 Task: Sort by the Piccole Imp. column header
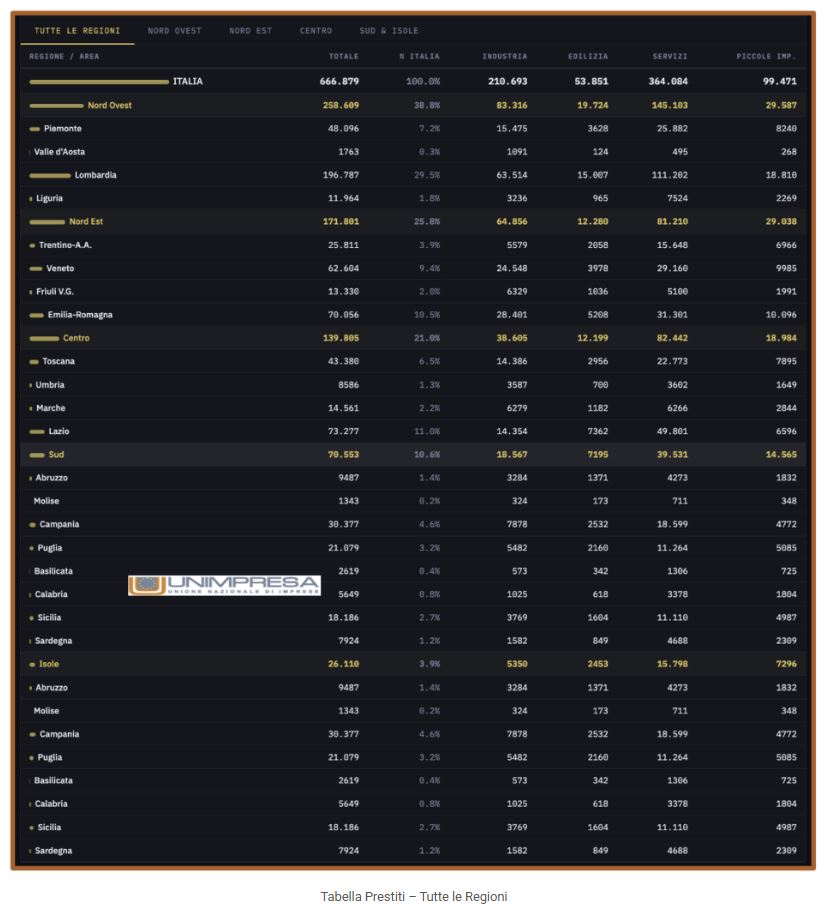pos(766,56)
